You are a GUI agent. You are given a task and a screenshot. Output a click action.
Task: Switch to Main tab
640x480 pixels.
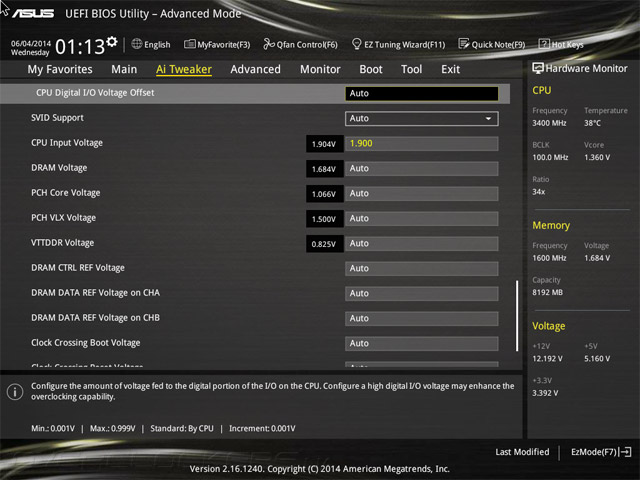[124, 69]
